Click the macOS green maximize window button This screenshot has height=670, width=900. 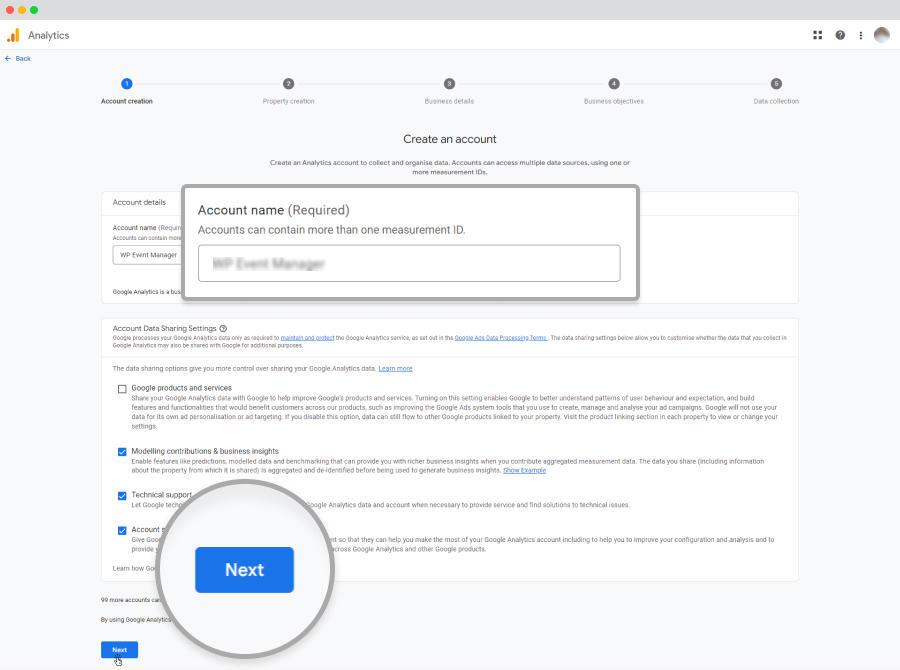[x=34, y=10]
